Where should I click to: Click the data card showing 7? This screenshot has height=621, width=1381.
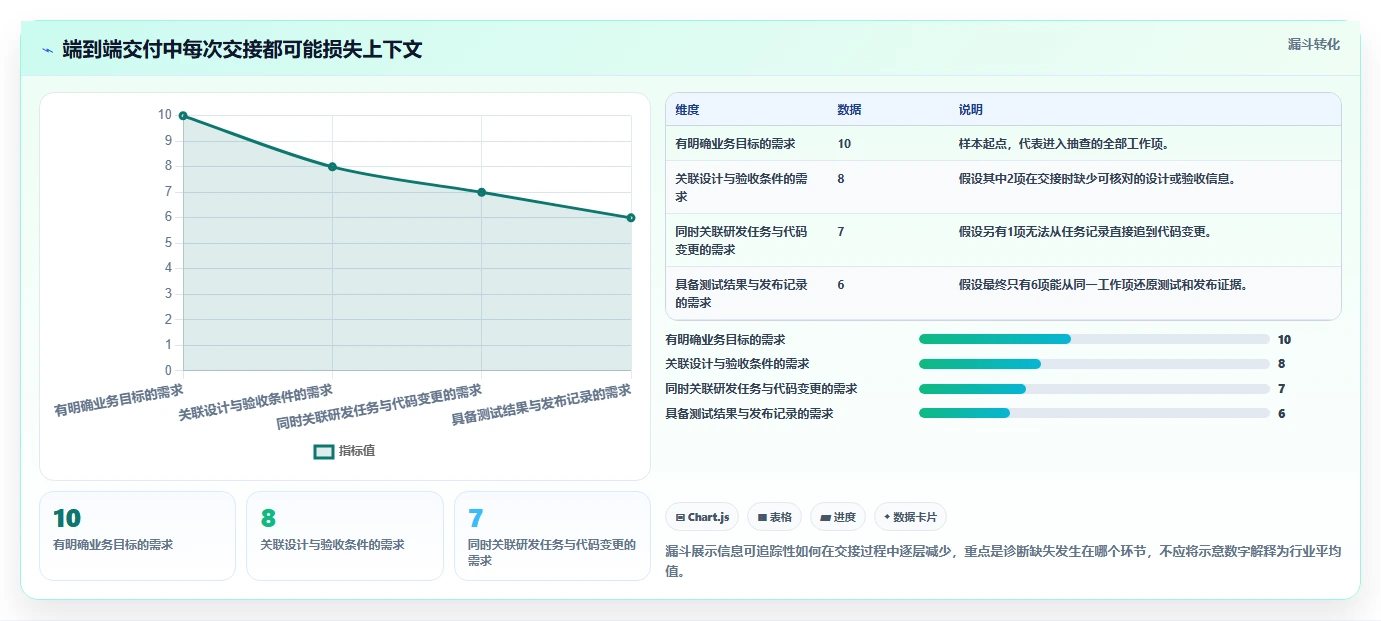pyautogui.click(x=552, y=535)
